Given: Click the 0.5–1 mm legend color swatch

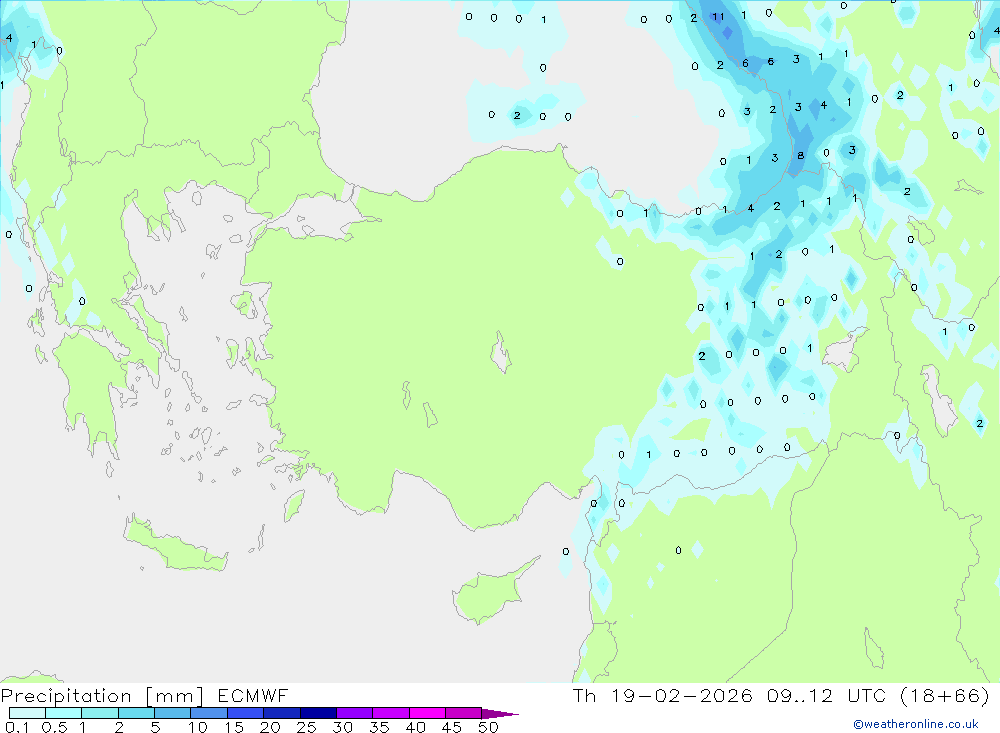Looking at the screenshot, I should [x=63, y=713].
